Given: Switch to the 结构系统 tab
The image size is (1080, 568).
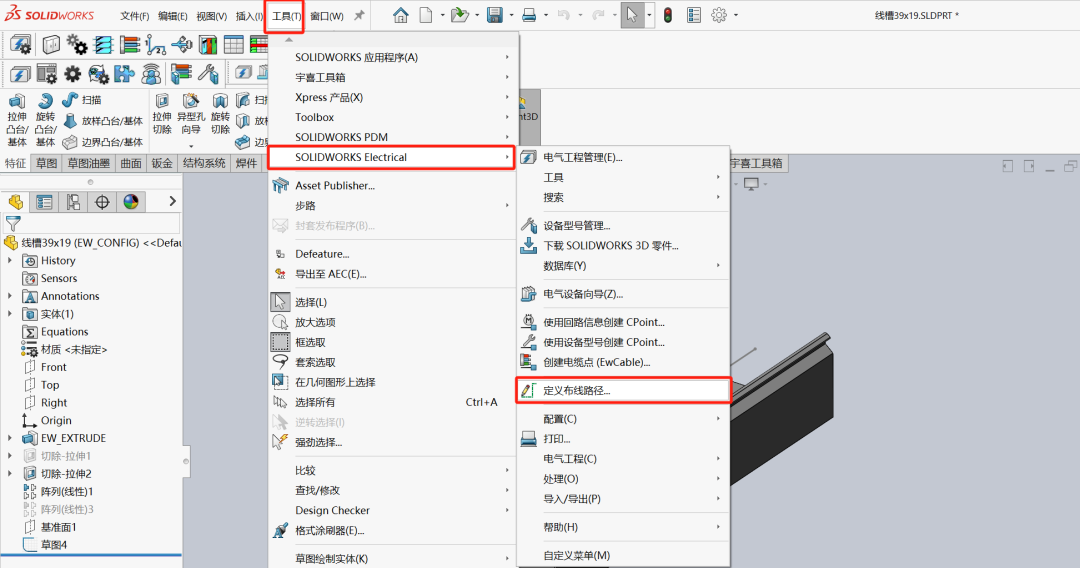Looking at the screenshot, I should (205, 163).
